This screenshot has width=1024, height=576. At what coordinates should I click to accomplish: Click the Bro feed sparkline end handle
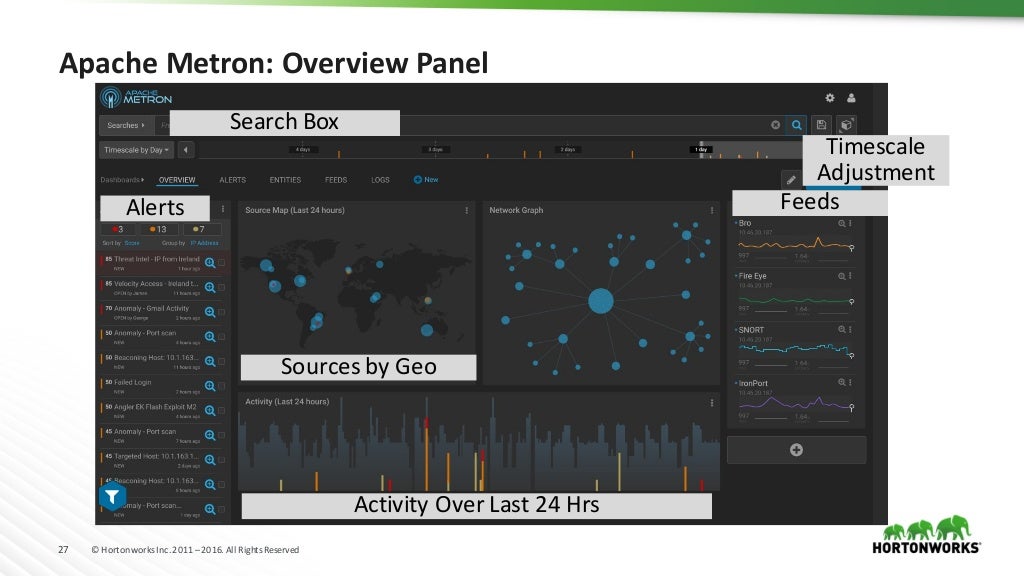click(x=852, y=248)
